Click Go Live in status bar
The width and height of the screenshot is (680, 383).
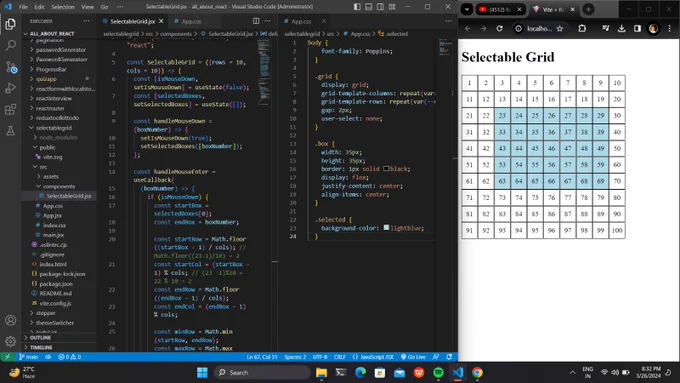(413, 357)
